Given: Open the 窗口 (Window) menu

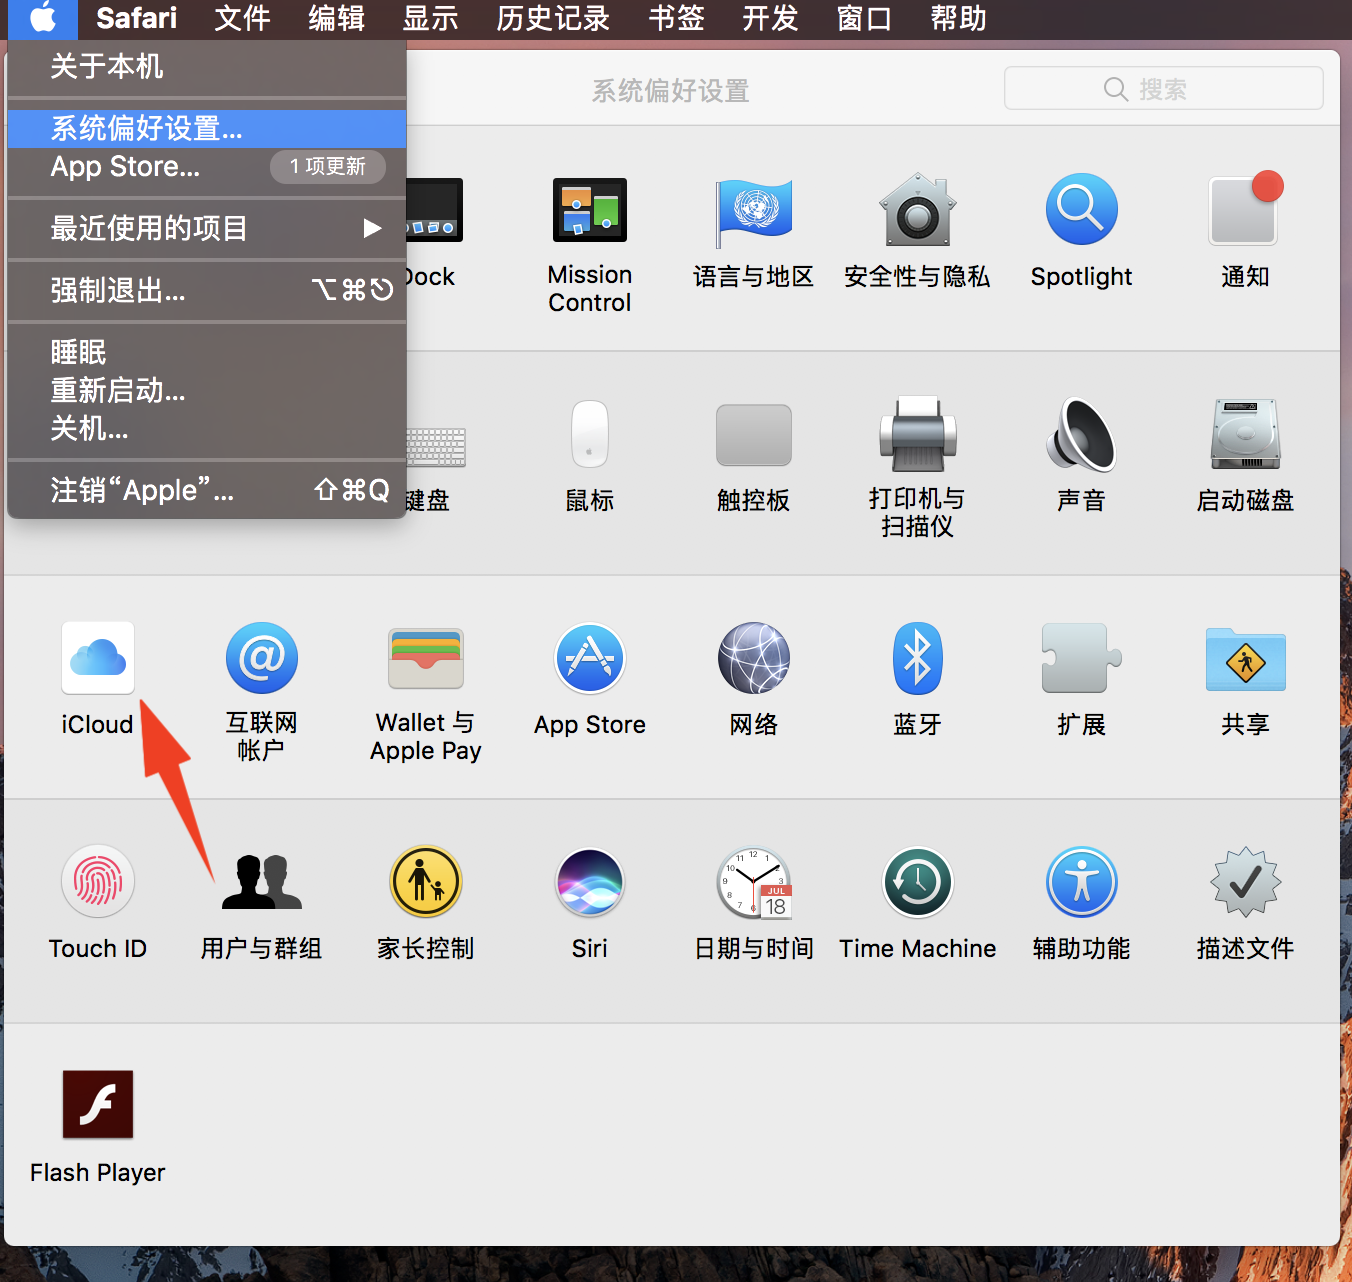Looking at the screenshot, I should click(x=864, y=18).
